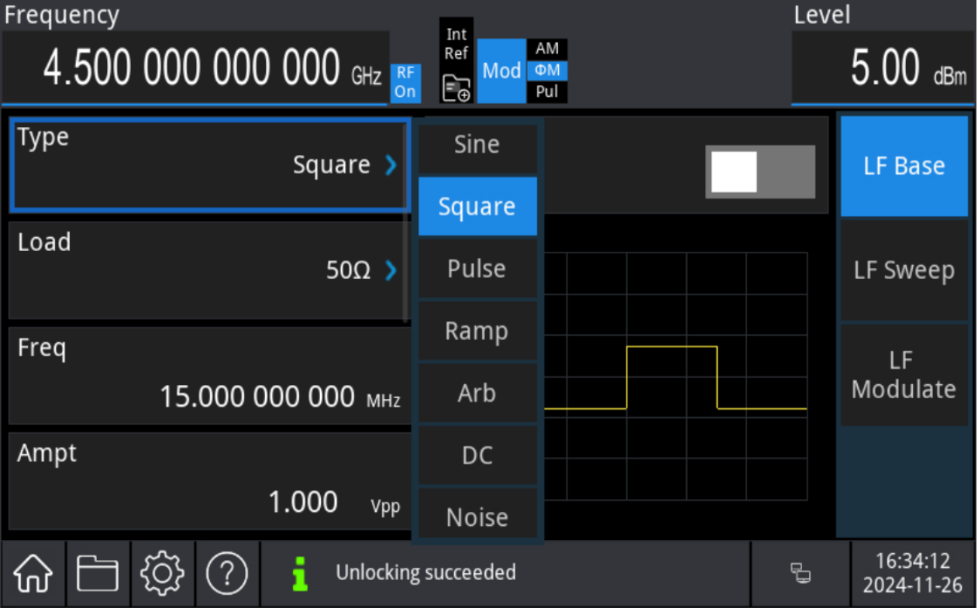This screenshot has height=608, width=978.
Task: Select Ramp from the waveform list
Action: click(x=477, y=330)
